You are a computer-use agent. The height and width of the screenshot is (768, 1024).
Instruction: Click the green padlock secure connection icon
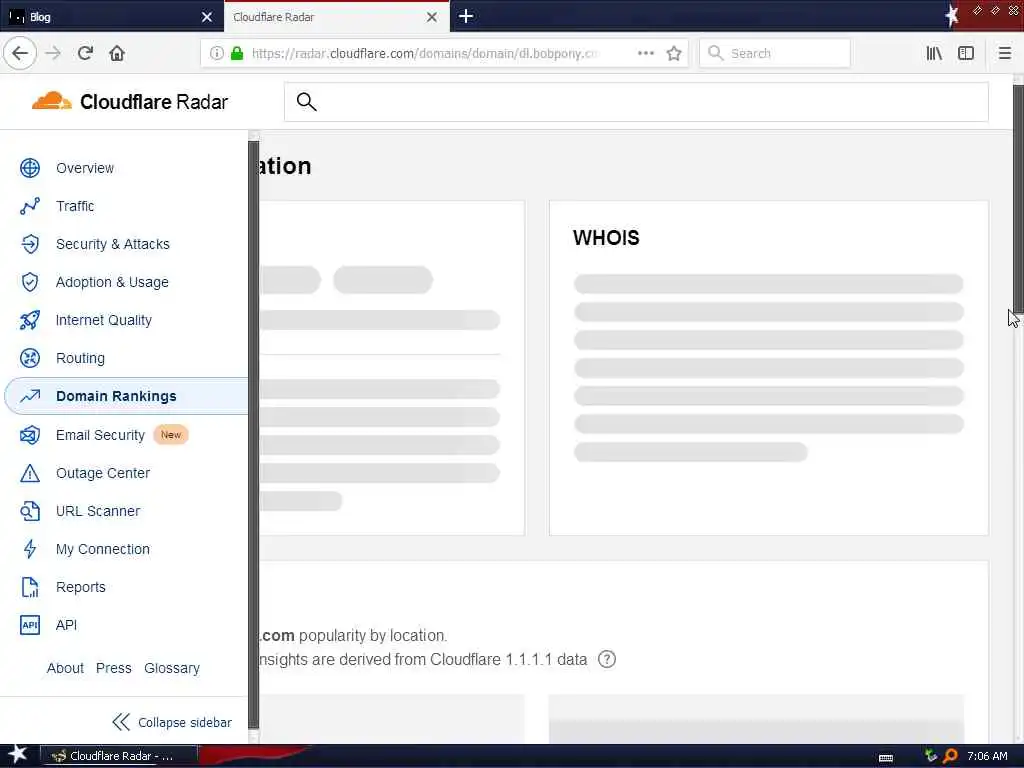(x=237, y=53)
